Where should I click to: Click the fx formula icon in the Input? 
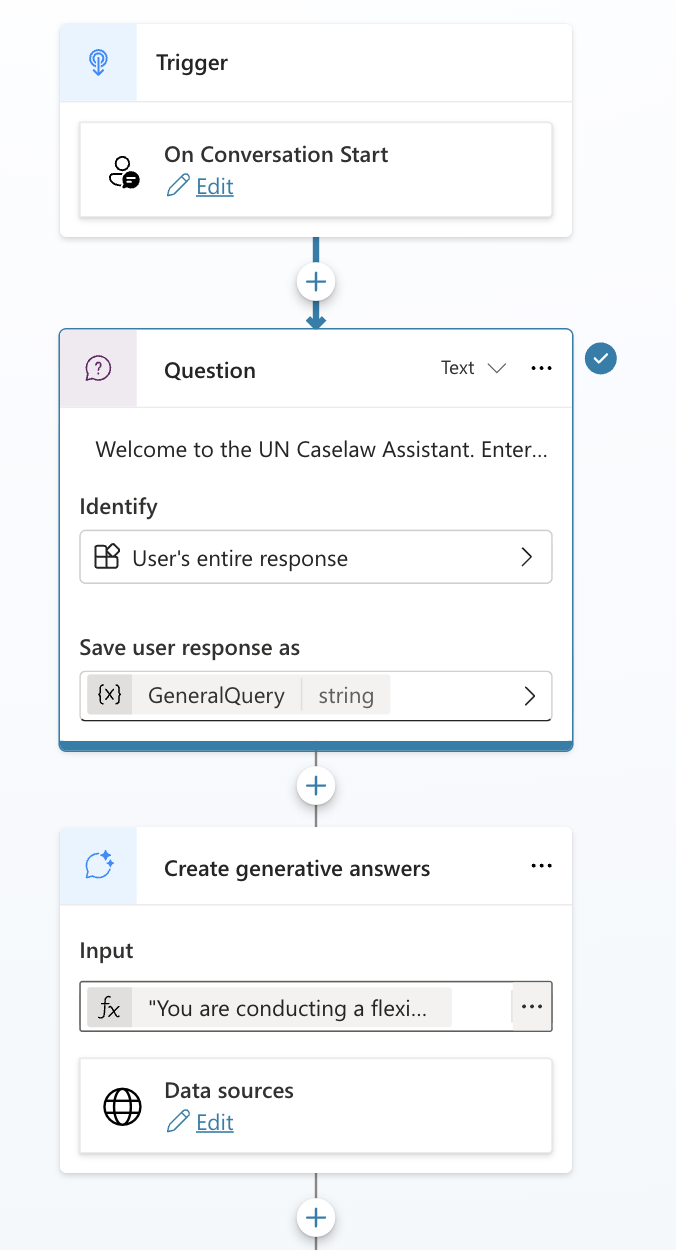(x=110, y=1008)
